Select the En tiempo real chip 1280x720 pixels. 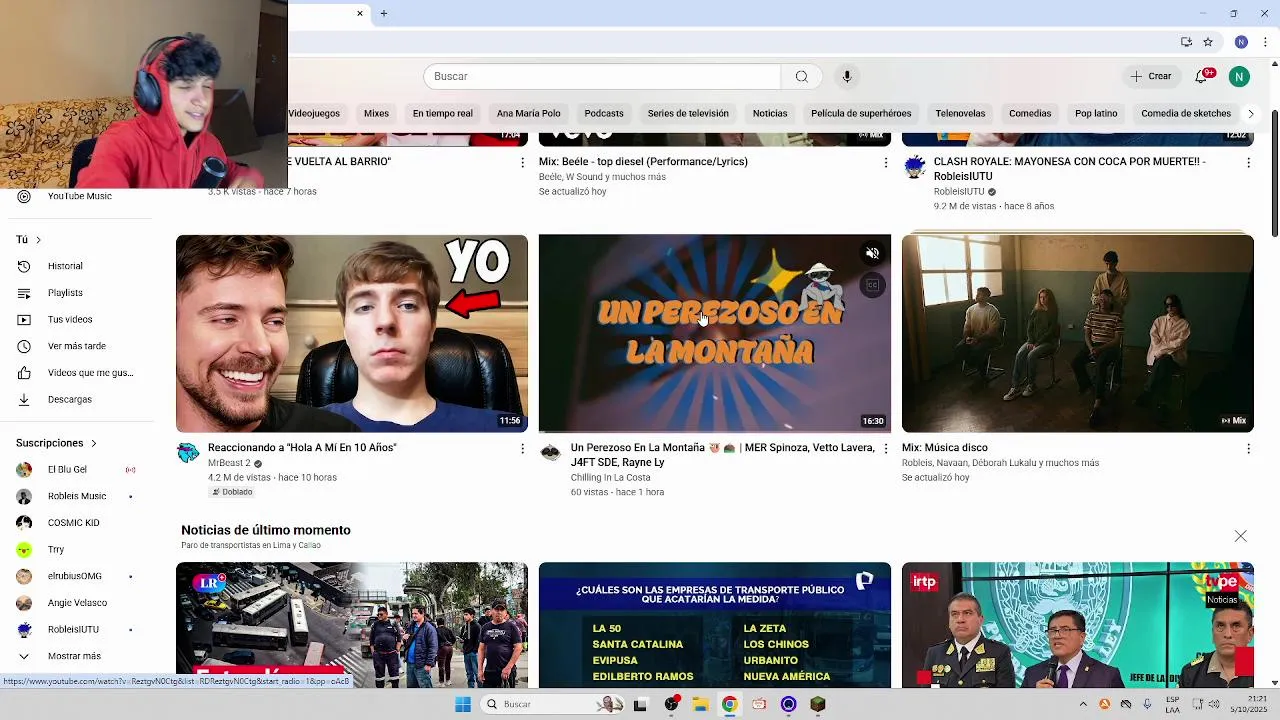(x=442, y=113)
